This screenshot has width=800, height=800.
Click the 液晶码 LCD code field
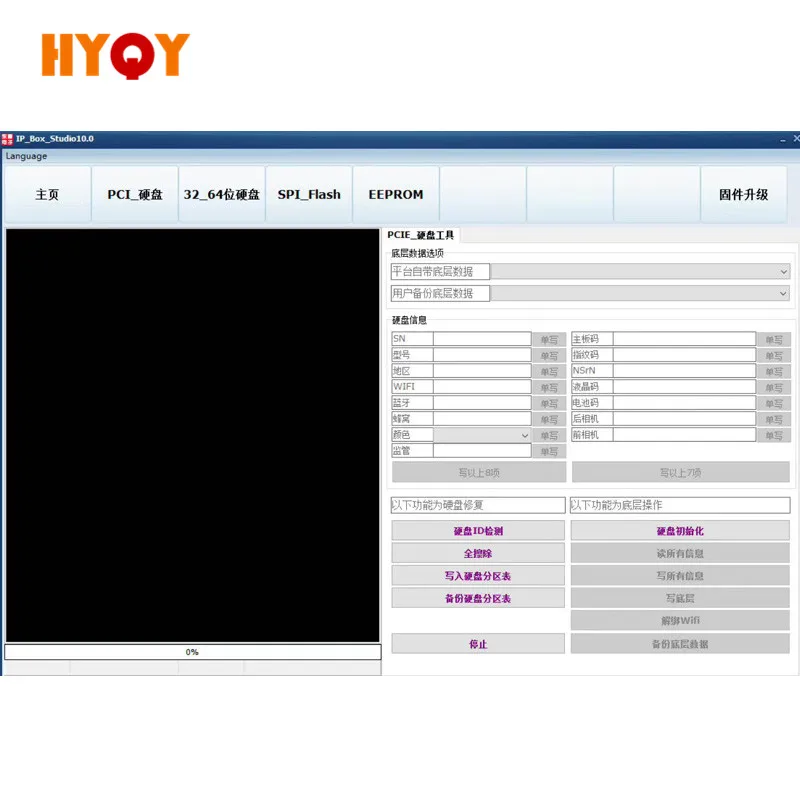pos(684,387)
